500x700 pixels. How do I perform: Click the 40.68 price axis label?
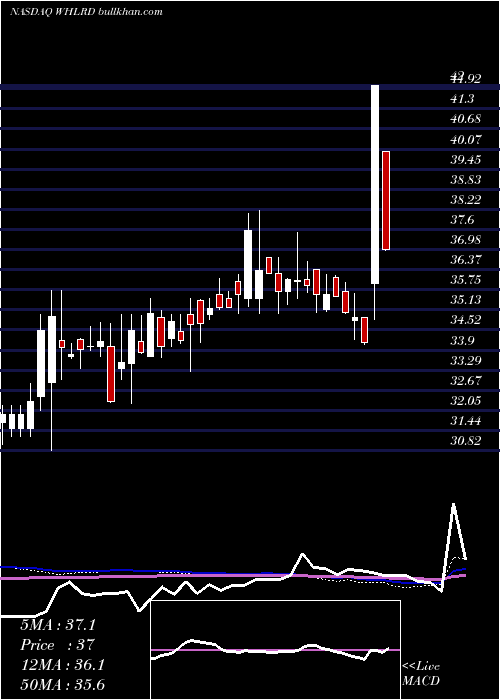(465, 119)
